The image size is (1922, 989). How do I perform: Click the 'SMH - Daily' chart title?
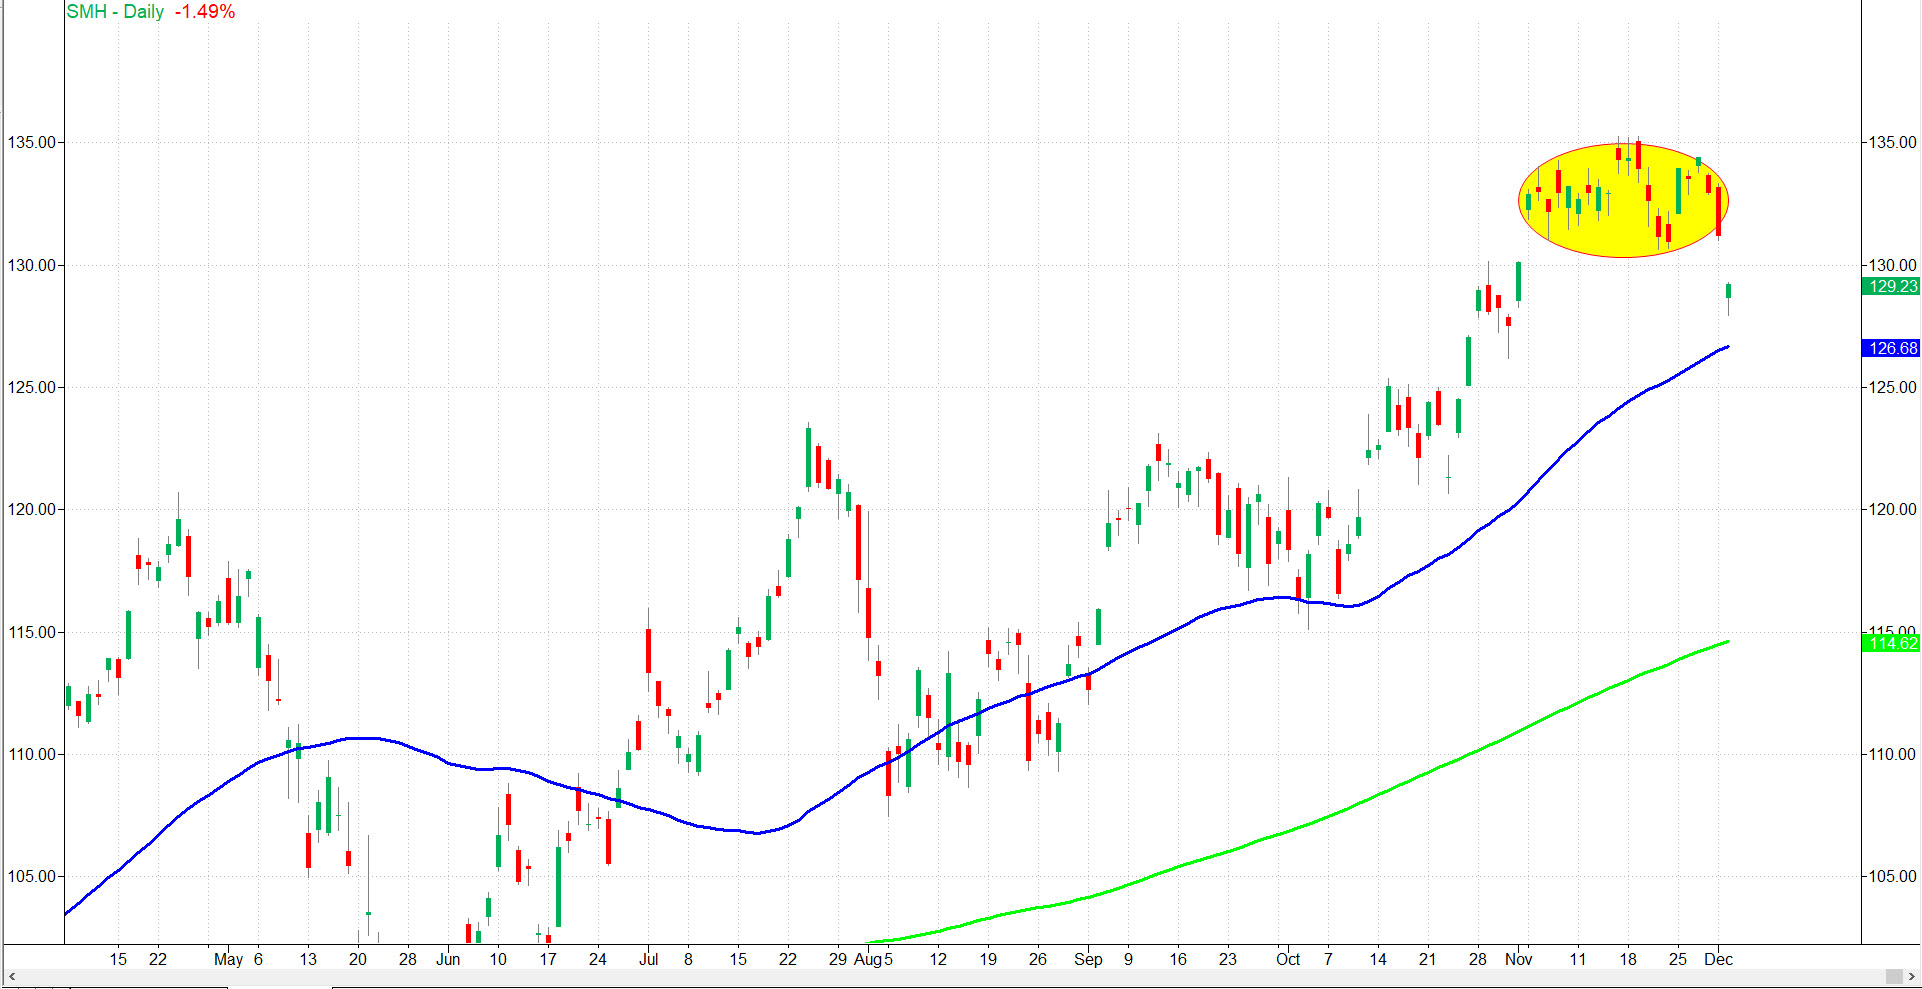tap(115, 12)
